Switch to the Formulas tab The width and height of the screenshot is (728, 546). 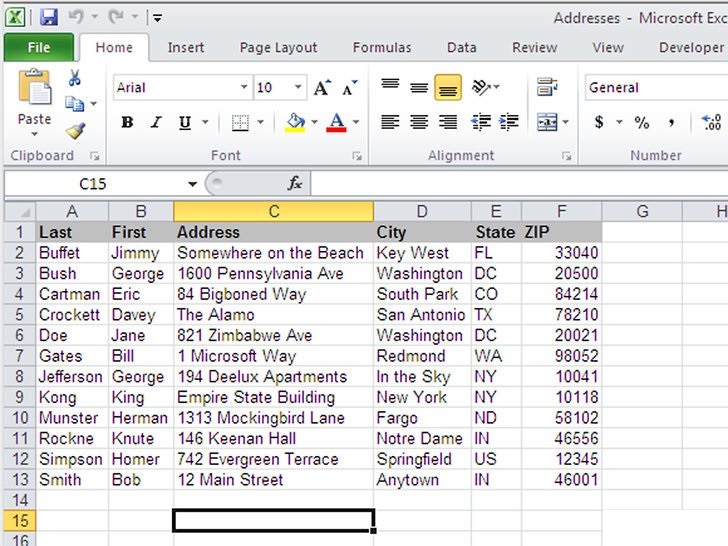coord(382,47)
